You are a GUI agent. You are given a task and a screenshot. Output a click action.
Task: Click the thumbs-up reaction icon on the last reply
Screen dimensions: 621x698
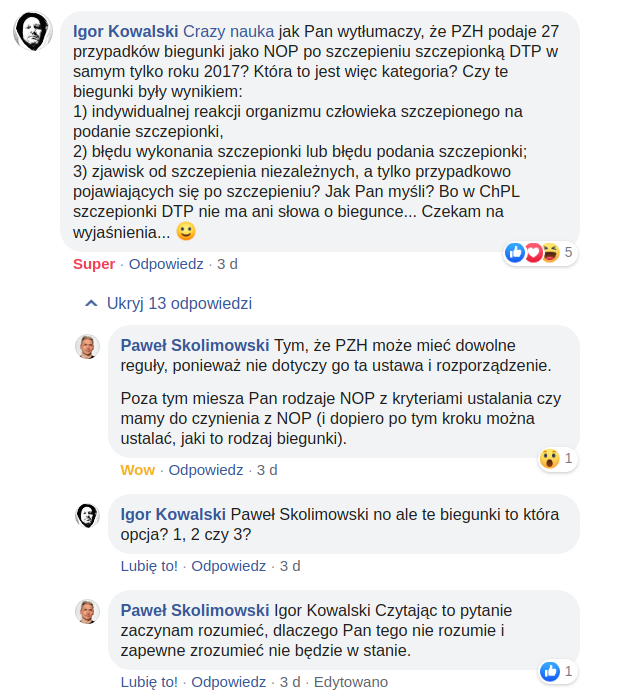[550, 671]
